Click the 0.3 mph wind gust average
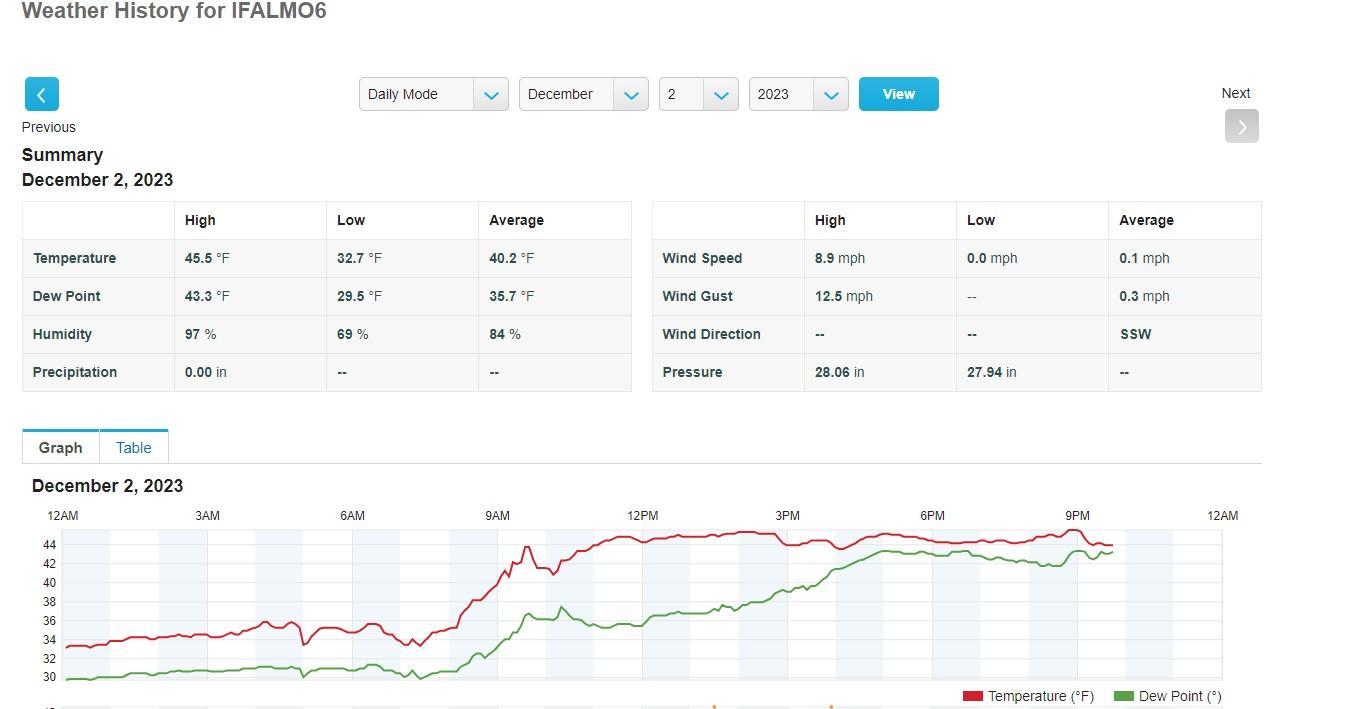Viewport: 1368px width, 709px height. point(1144,296)
